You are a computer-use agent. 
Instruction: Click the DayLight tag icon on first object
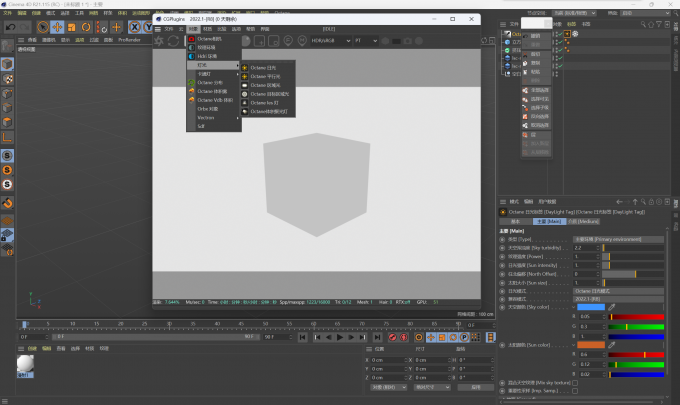pyautogui.click(x=567, y=34)
